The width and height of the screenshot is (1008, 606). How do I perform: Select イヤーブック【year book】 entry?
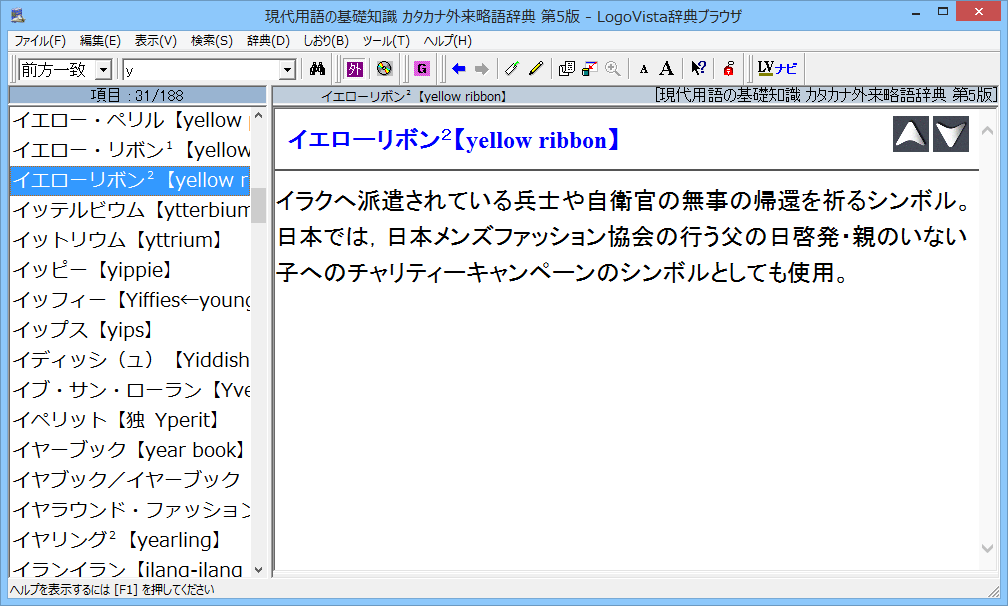coord(128,450)
